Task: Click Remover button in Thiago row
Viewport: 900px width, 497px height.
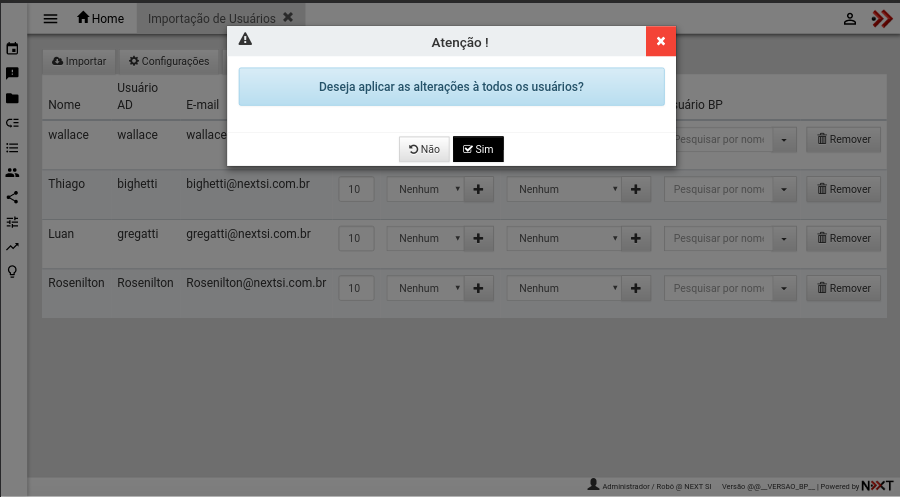Action: tap(843, 189)
